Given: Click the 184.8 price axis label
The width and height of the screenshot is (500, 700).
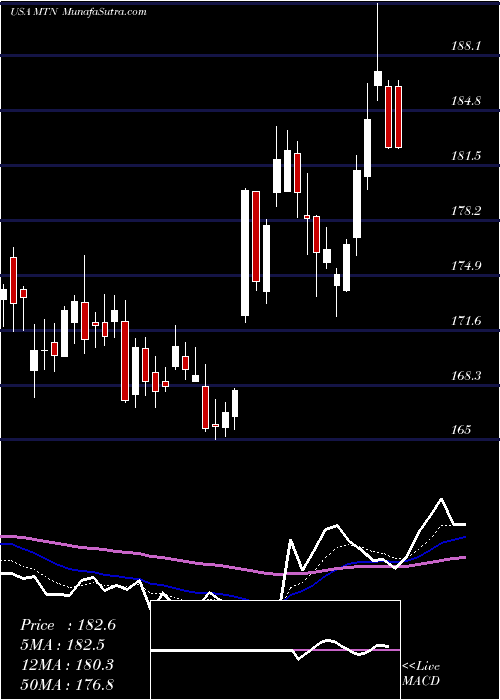Looking at the screenshot, I should point(466,100).
